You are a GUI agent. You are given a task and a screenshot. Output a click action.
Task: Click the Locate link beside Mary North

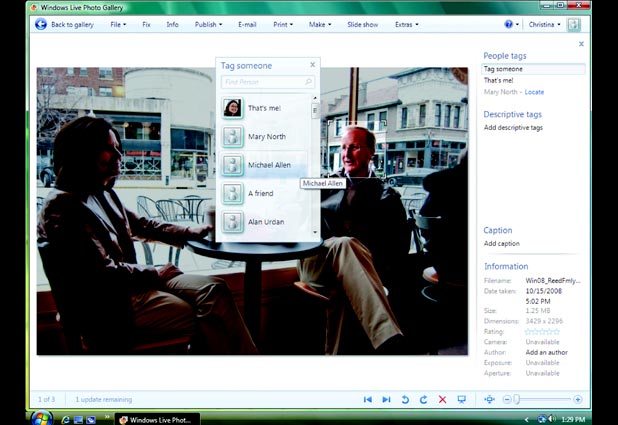(534, 92)
